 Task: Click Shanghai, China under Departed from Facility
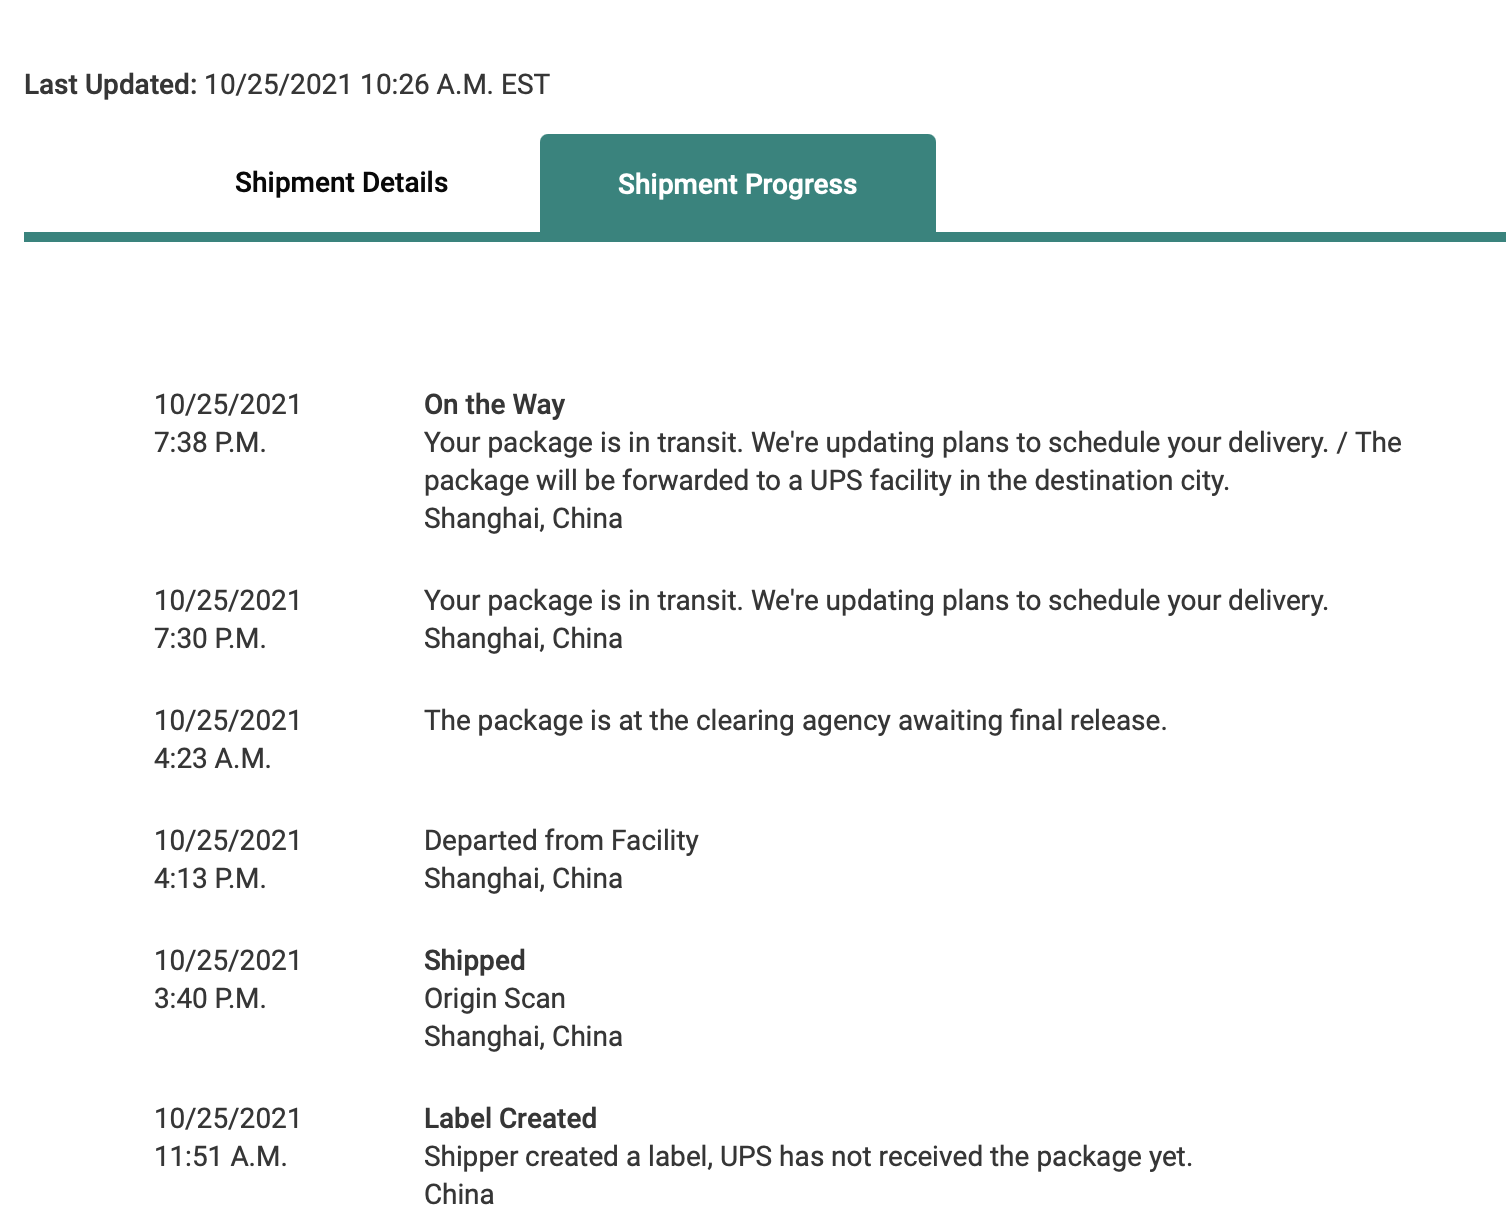coord(523,879)
